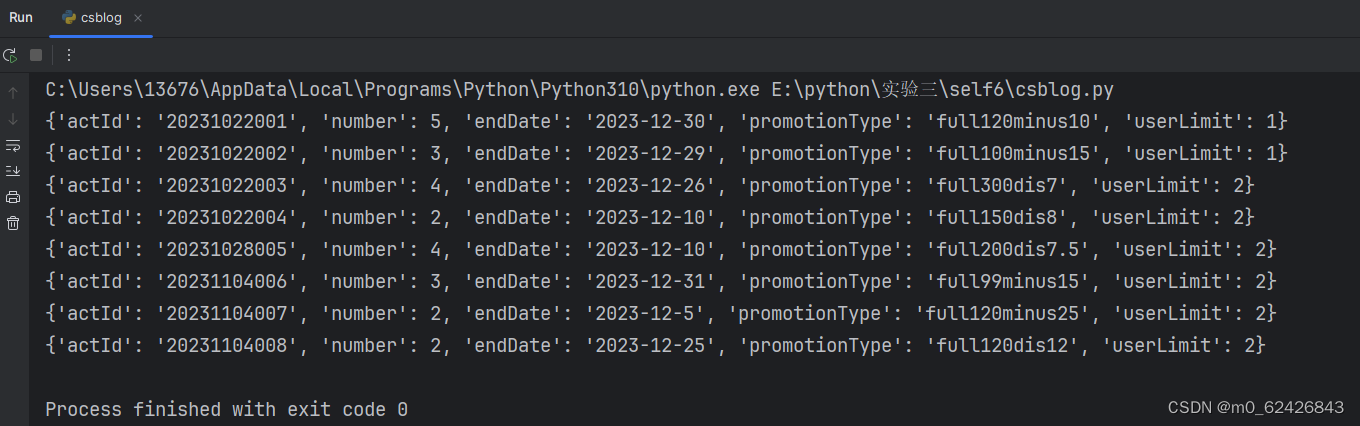Rerun the csblog script

click(10, 55)
